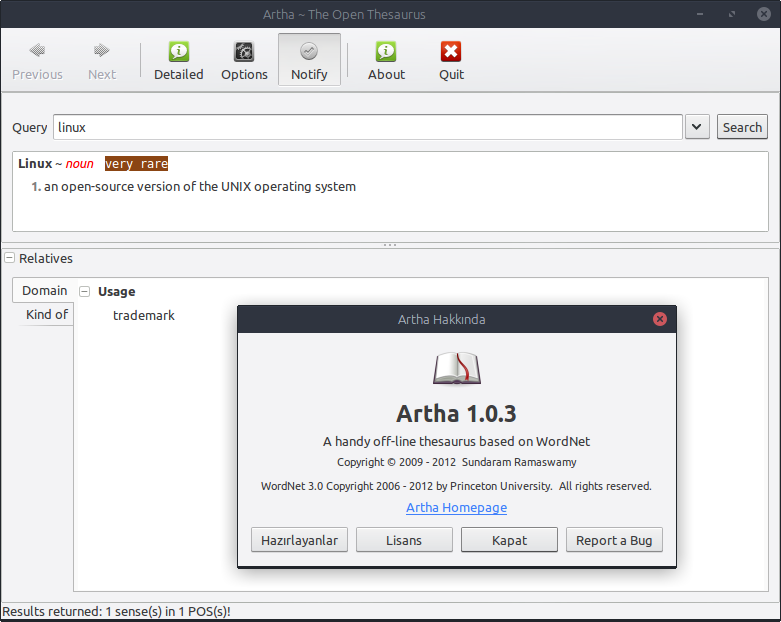Close the Artha Hakkında dialog with red X
The image size is (781, 622).
(660, 319)
